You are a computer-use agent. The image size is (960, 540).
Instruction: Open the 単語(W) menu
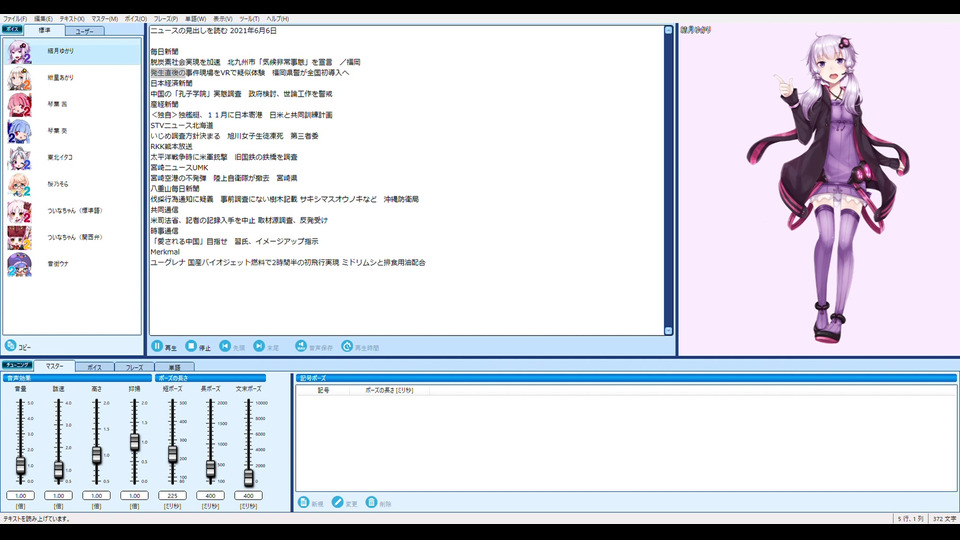pos(195,19)
